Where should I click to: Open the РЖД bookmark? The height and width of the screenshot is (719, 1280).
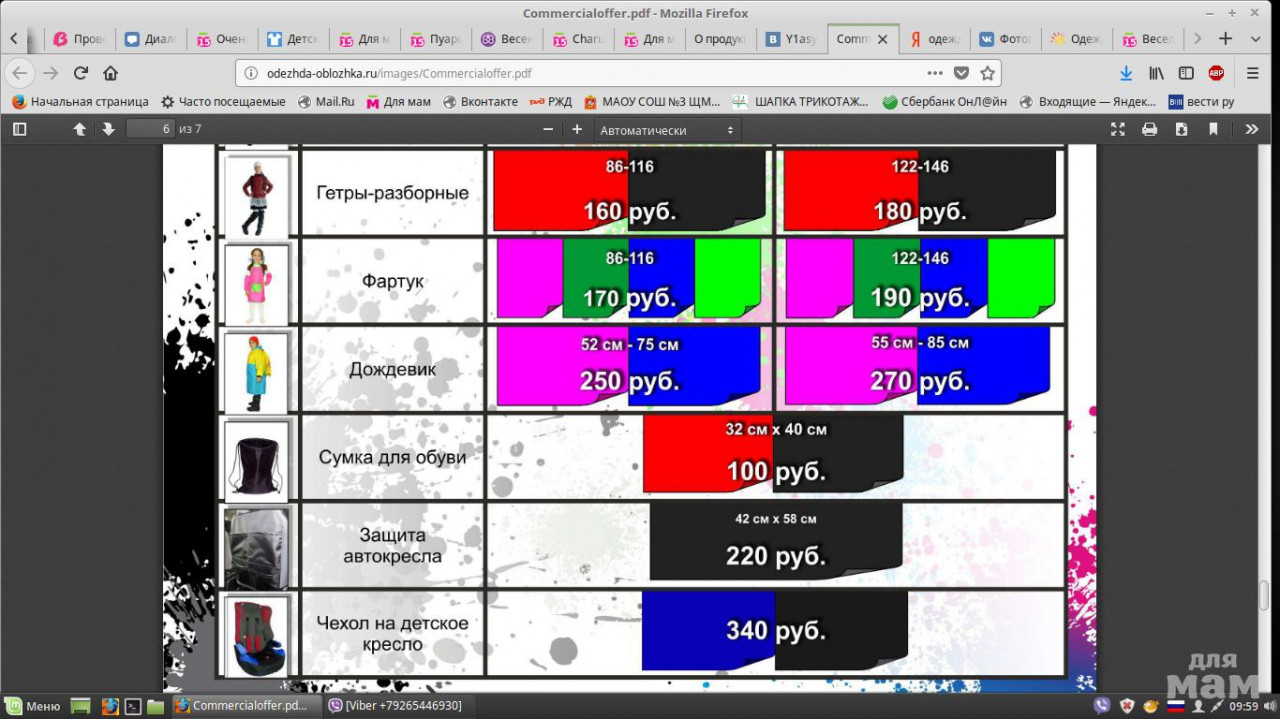pos(551,101)
